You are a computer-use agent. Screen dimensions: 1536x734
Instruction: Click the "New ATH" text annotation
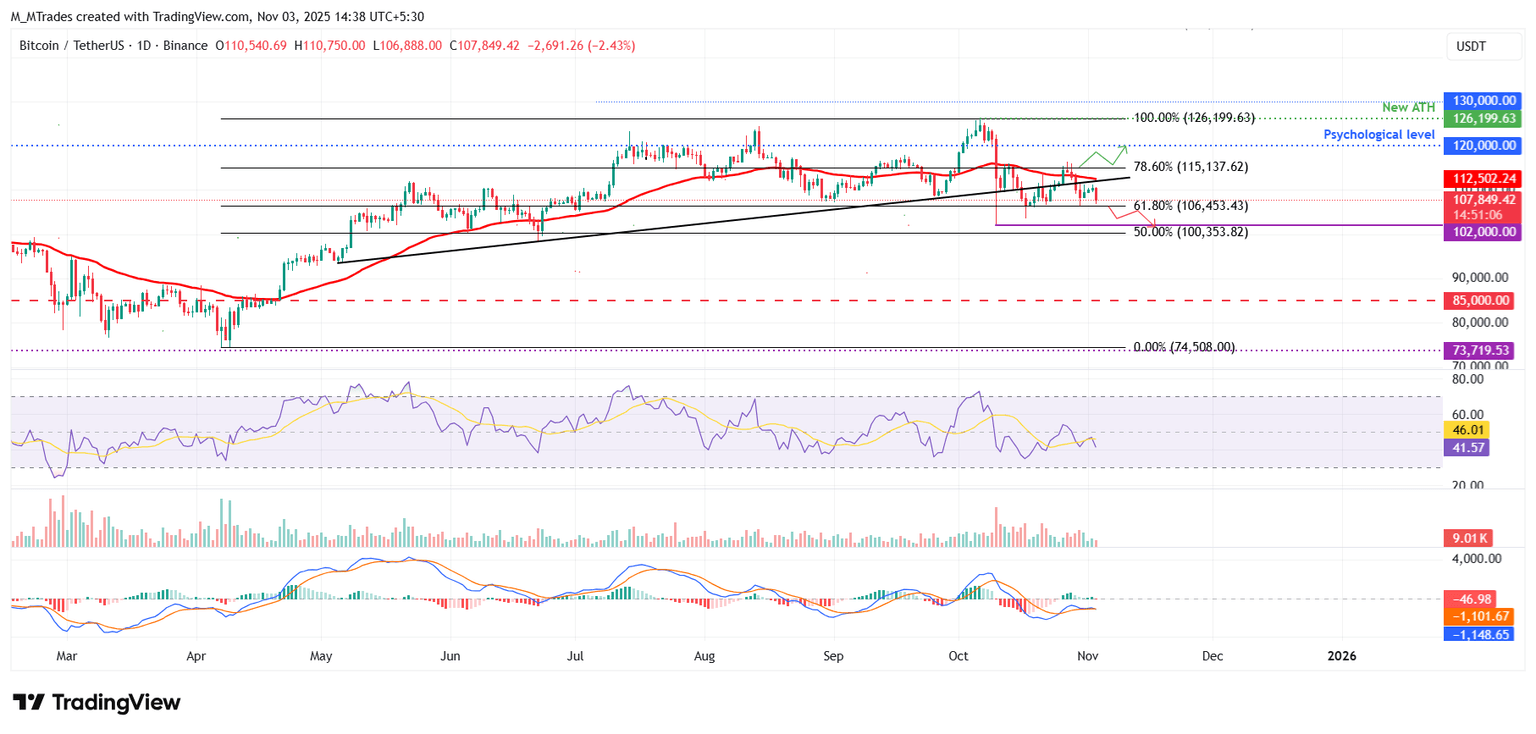point(1408,107)
